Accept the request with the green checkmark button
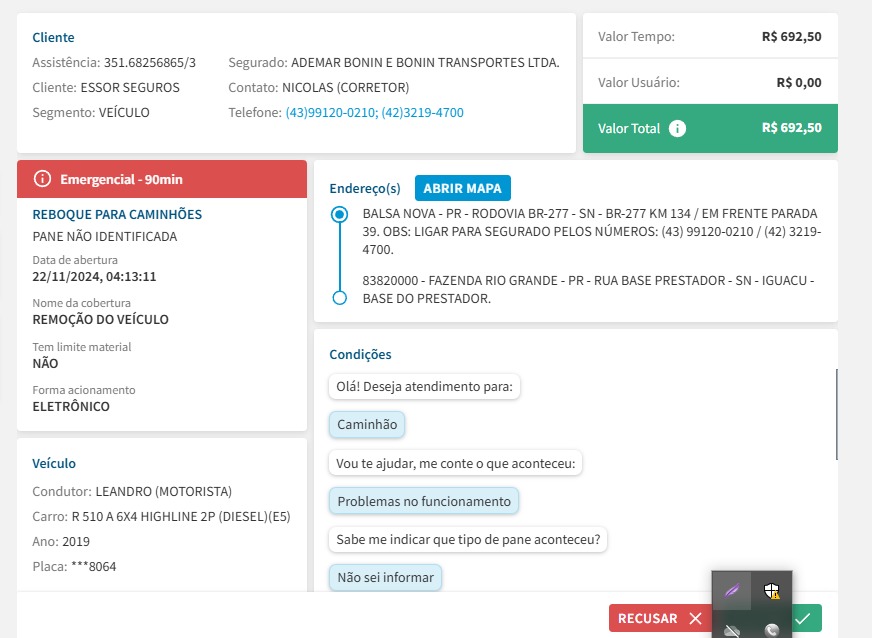The width and height of the screenshot is (872, 638). 805,618
